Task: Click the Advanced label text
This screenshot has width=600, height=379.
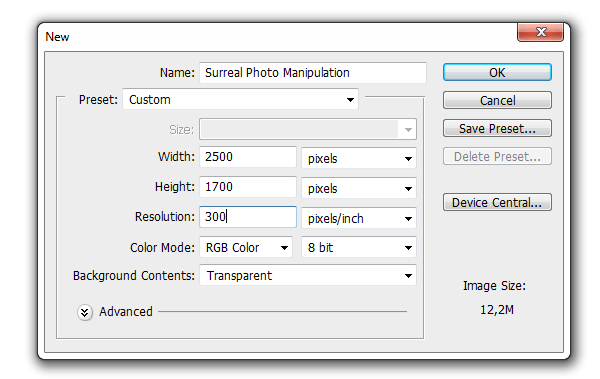Action: click(126, 312)
